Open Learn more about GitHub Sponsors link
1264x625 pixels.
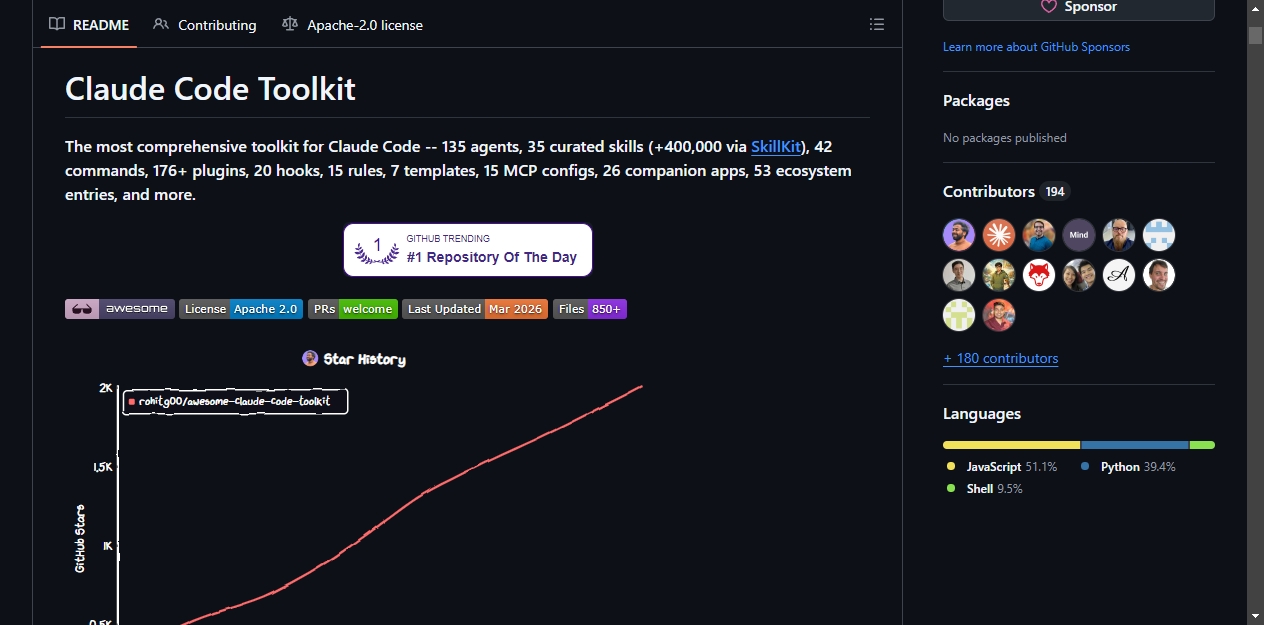pos(1036,47)
